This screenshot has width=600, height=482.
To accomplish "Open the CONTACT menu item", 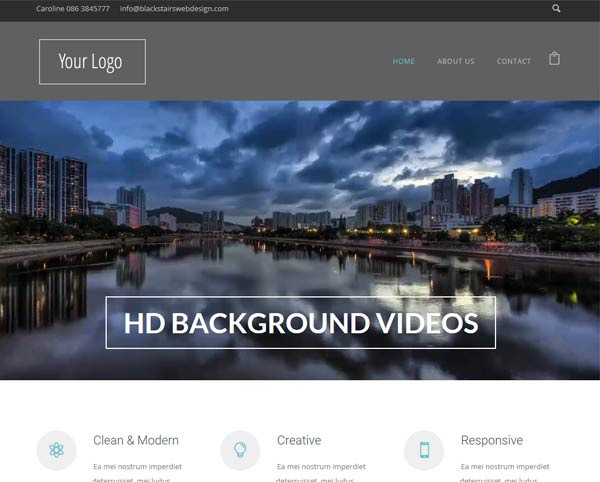I will pos(514,61).
